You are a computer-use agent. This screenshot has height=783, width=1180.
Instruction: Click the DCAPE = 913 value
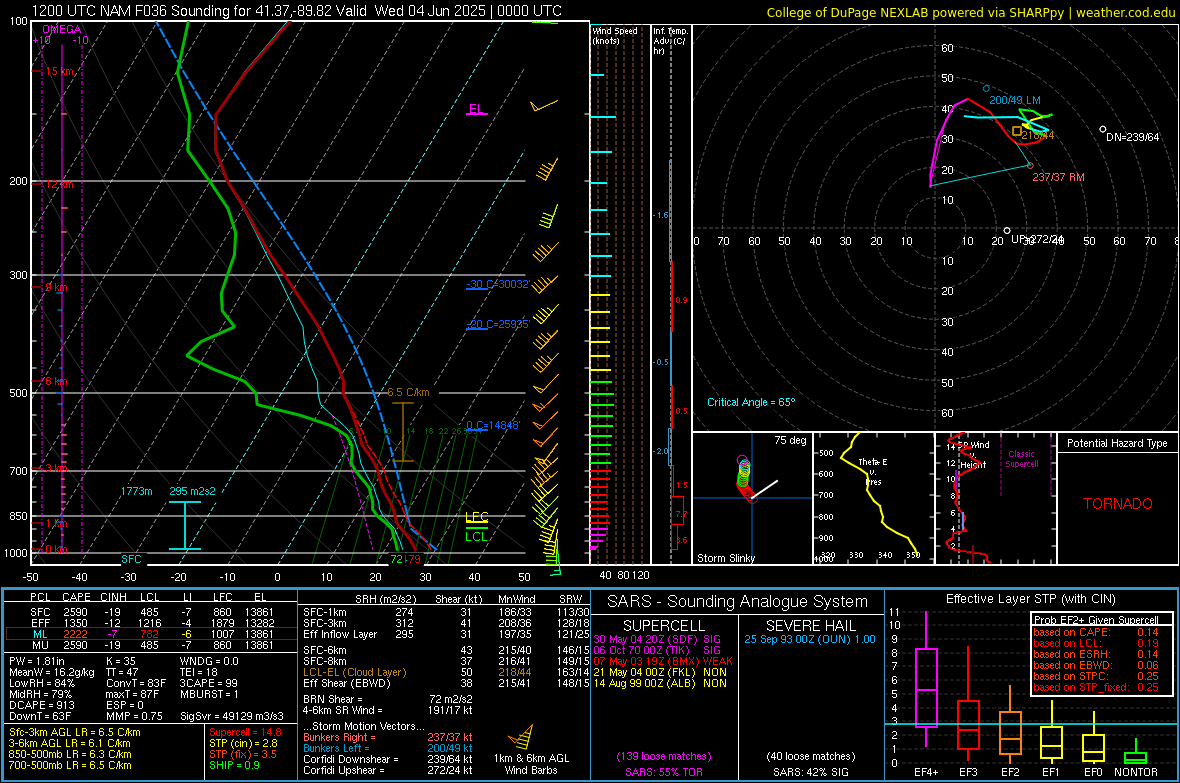(42, 705)
